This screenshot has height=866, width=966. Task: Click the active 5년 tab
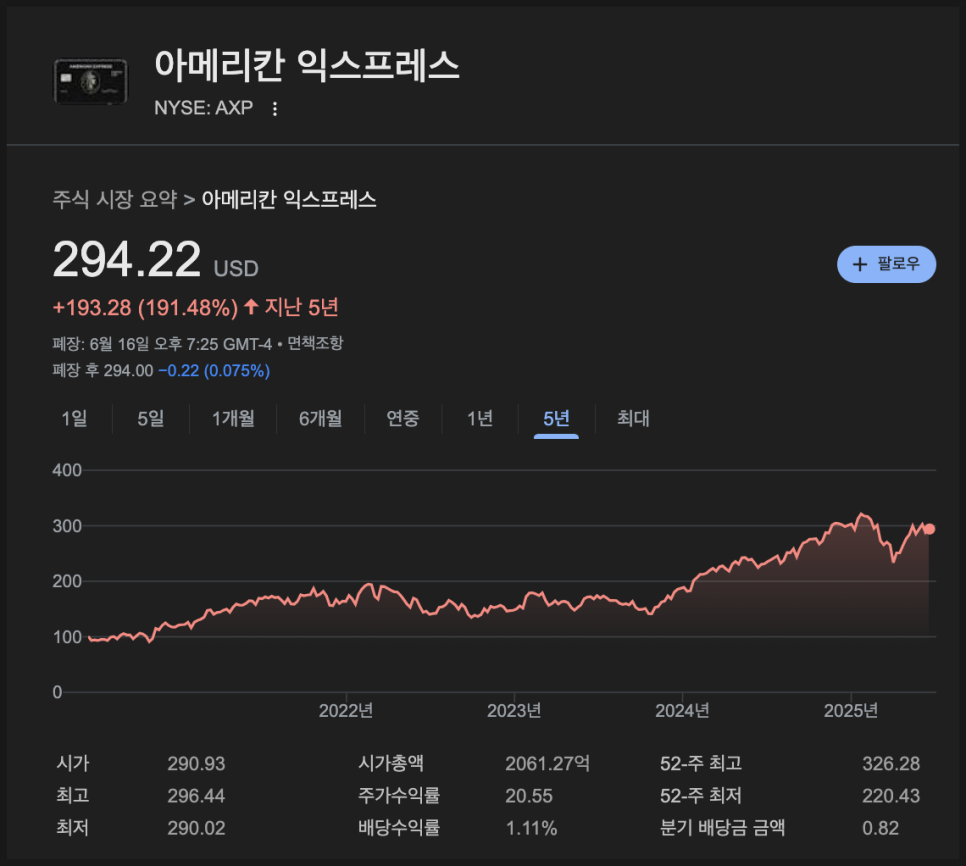[x=556, y=419]
